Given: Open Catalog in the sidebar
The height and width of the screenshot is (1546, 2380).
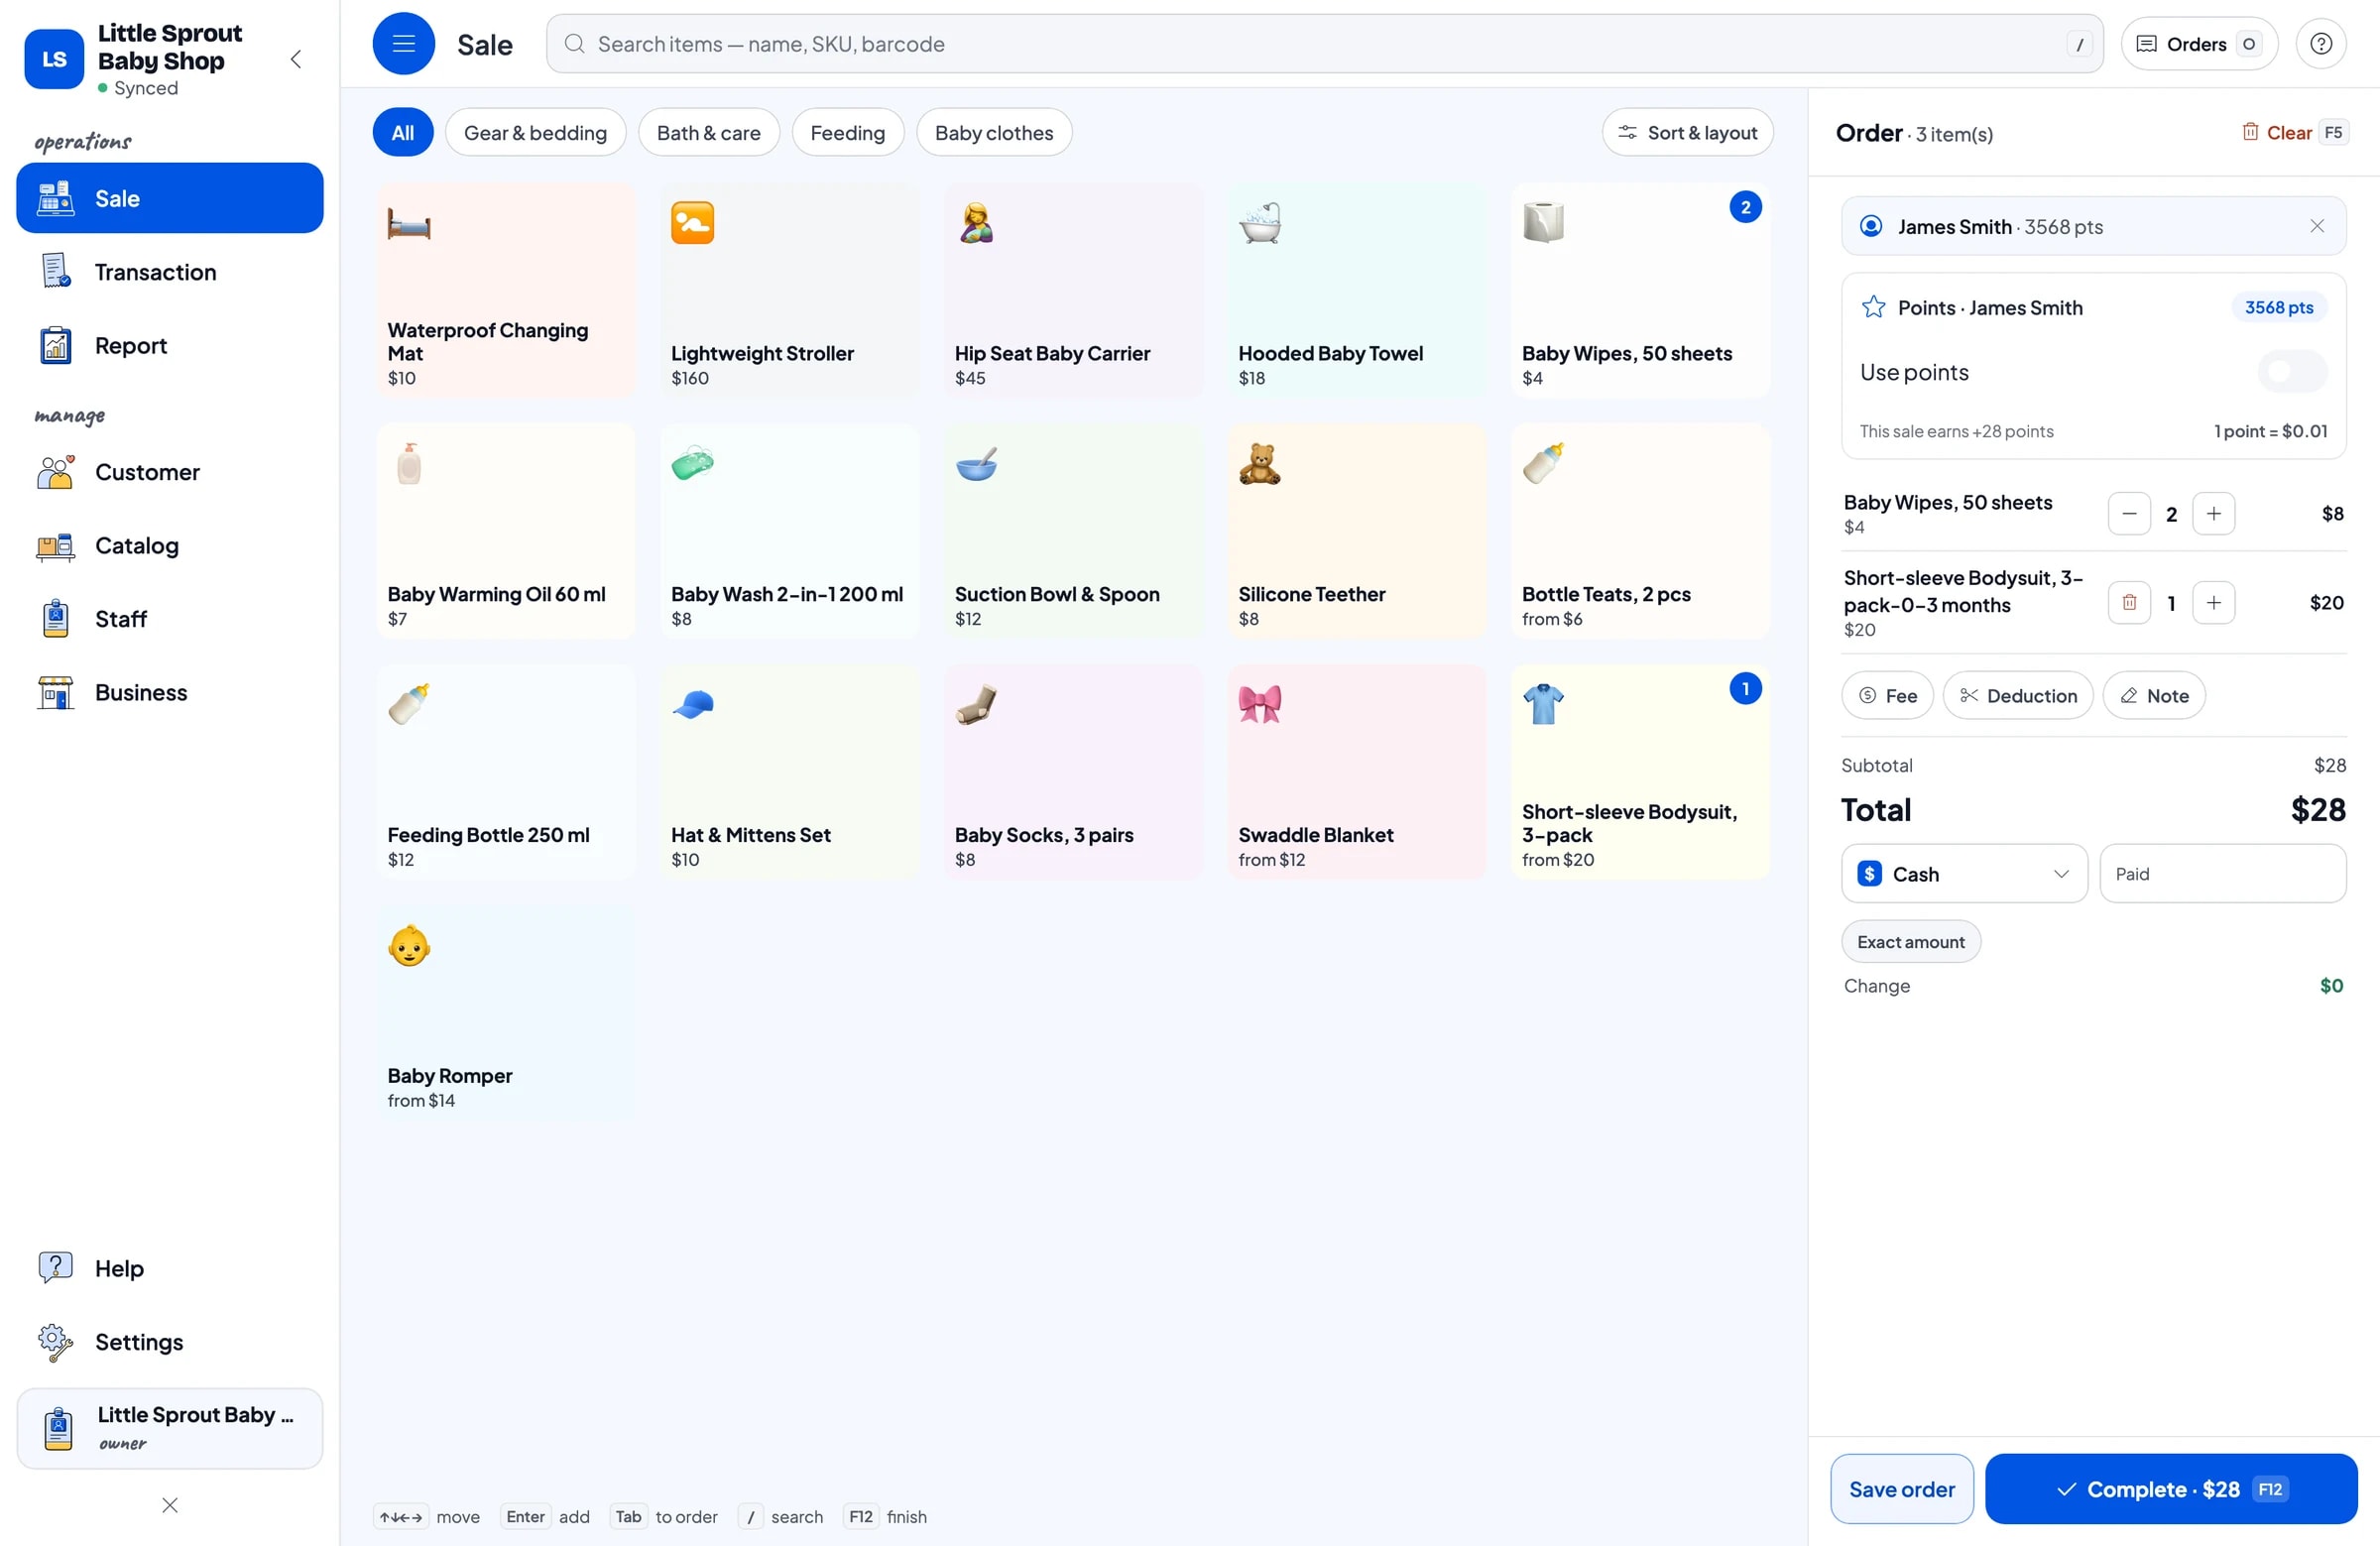Looking at the screenshot, I should coord(170,545).
